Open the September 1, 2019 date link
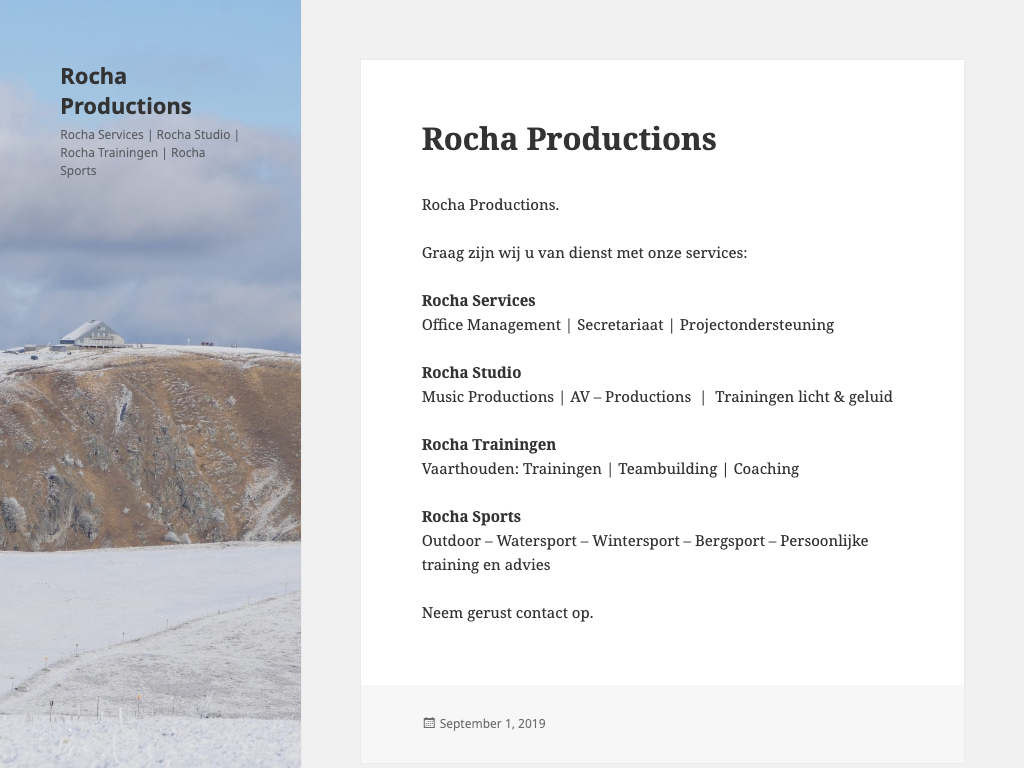The image size is (1024, 768). (x=492, y=723)
